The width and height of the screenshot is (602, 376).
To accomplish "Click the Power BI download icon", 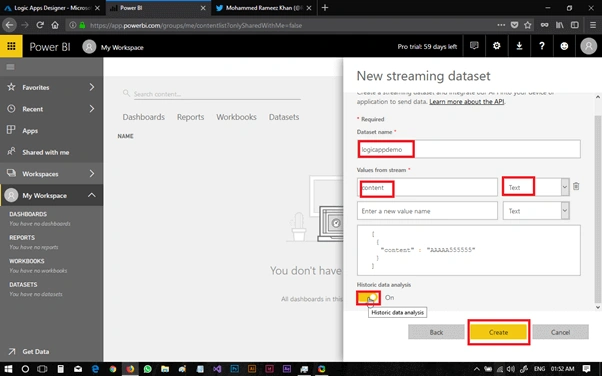I will pyautogui.click(x=519, y=46).
